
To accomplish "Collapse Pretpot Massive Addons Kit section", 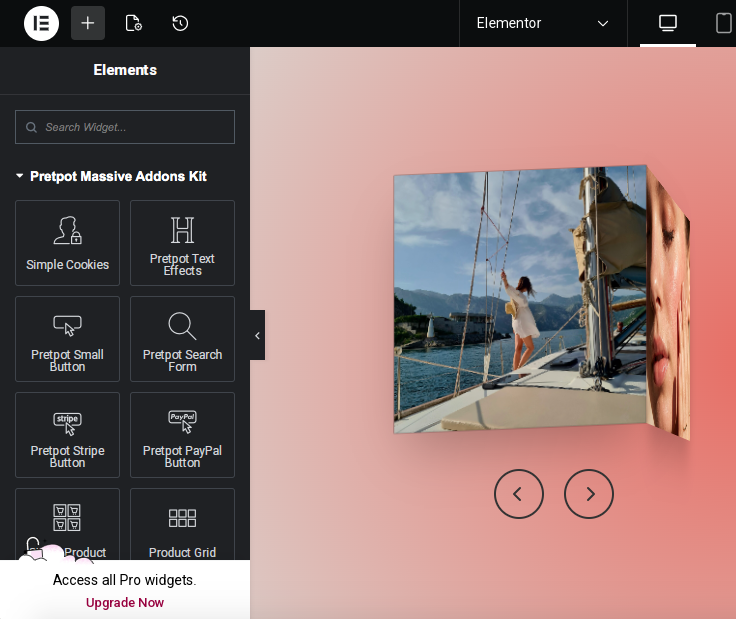I will tap(111, 176).
